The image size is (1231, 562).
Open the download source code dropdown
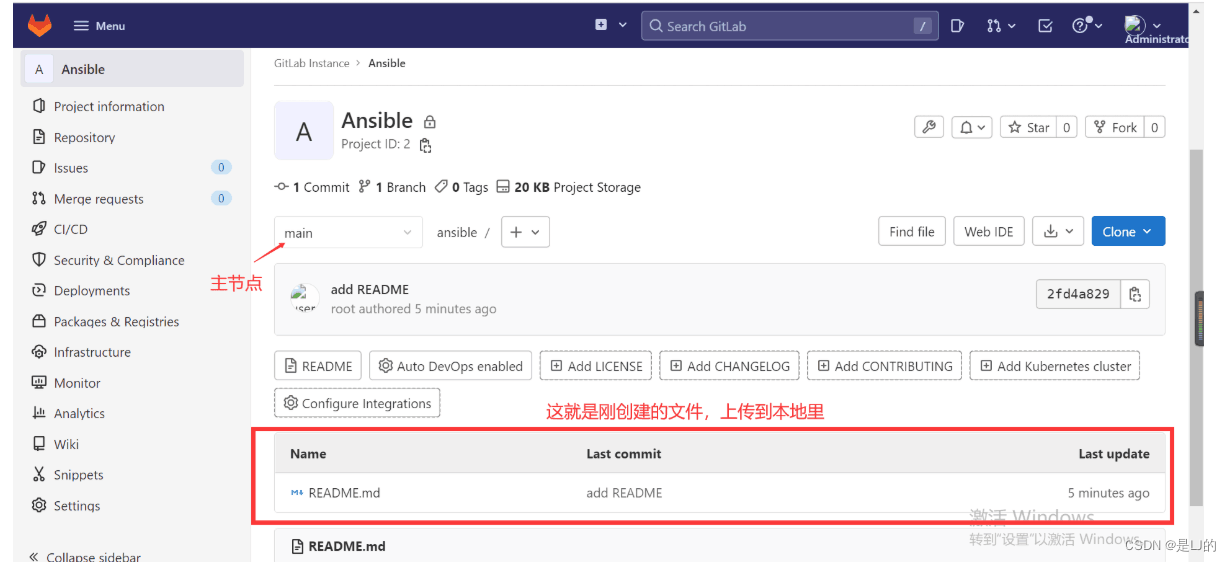(x=1058, y=231)
